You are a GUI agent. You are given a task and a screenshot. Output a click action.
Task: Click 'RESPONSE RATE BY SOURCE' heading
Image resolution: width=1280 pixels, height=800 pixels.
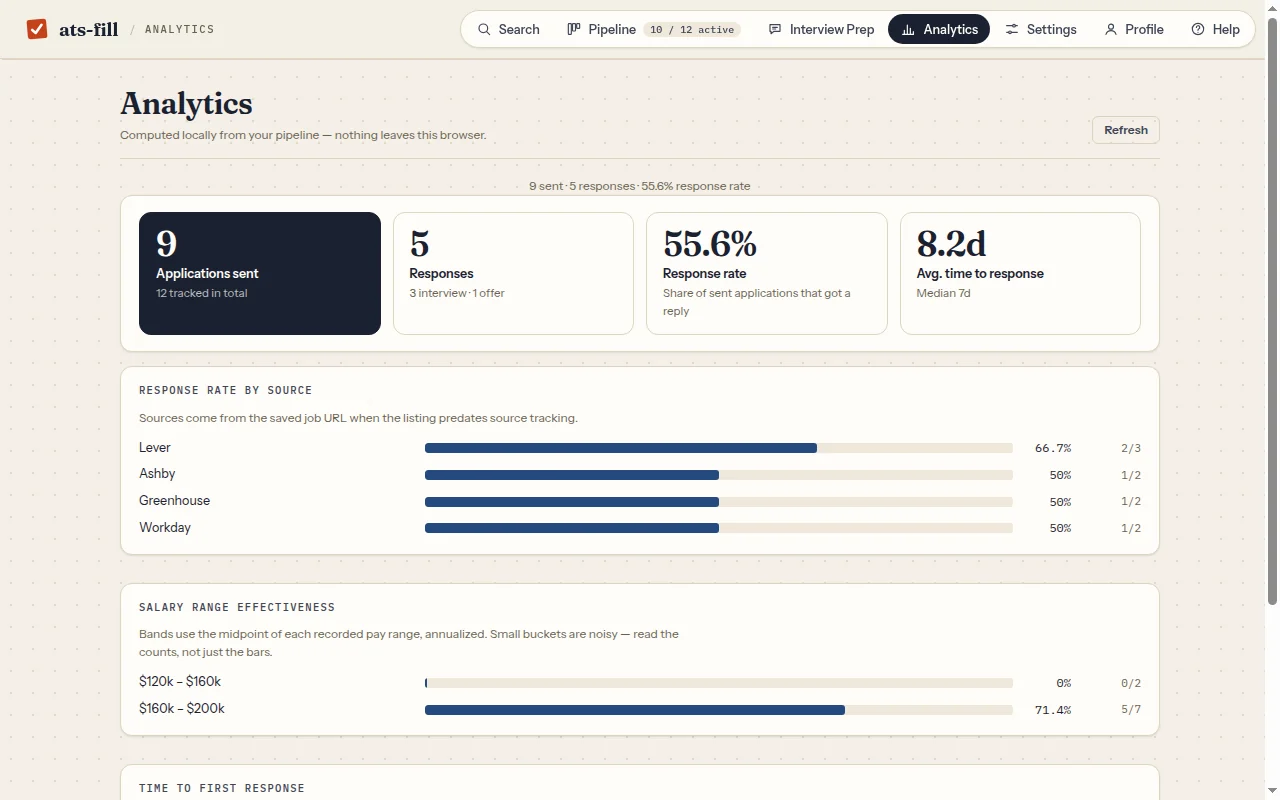click(x=226, y=390)
